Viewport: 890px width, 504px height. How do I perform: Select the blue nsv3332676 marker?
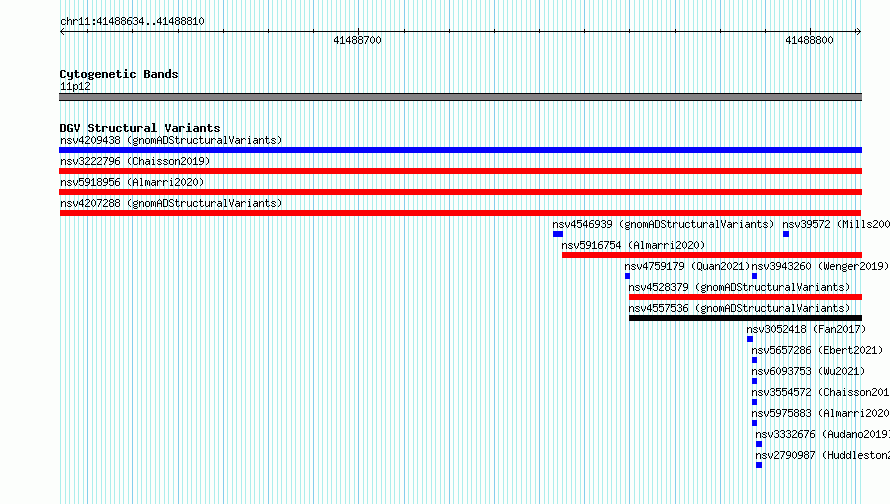[x=759, y=444]
